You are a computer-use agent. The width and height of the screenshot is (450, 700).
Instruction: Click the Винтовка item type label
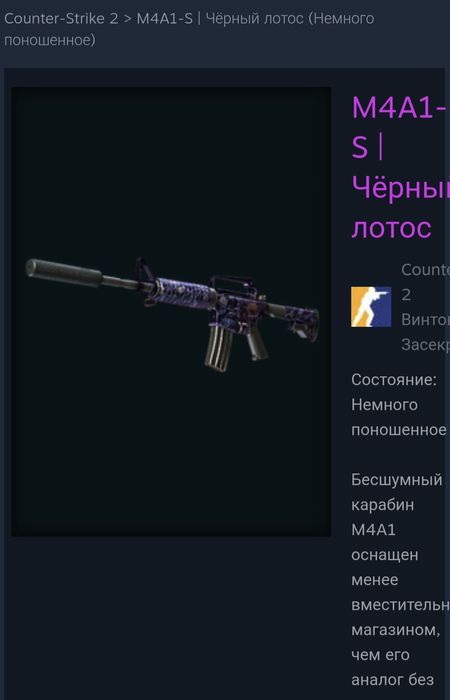pos(425,320)
